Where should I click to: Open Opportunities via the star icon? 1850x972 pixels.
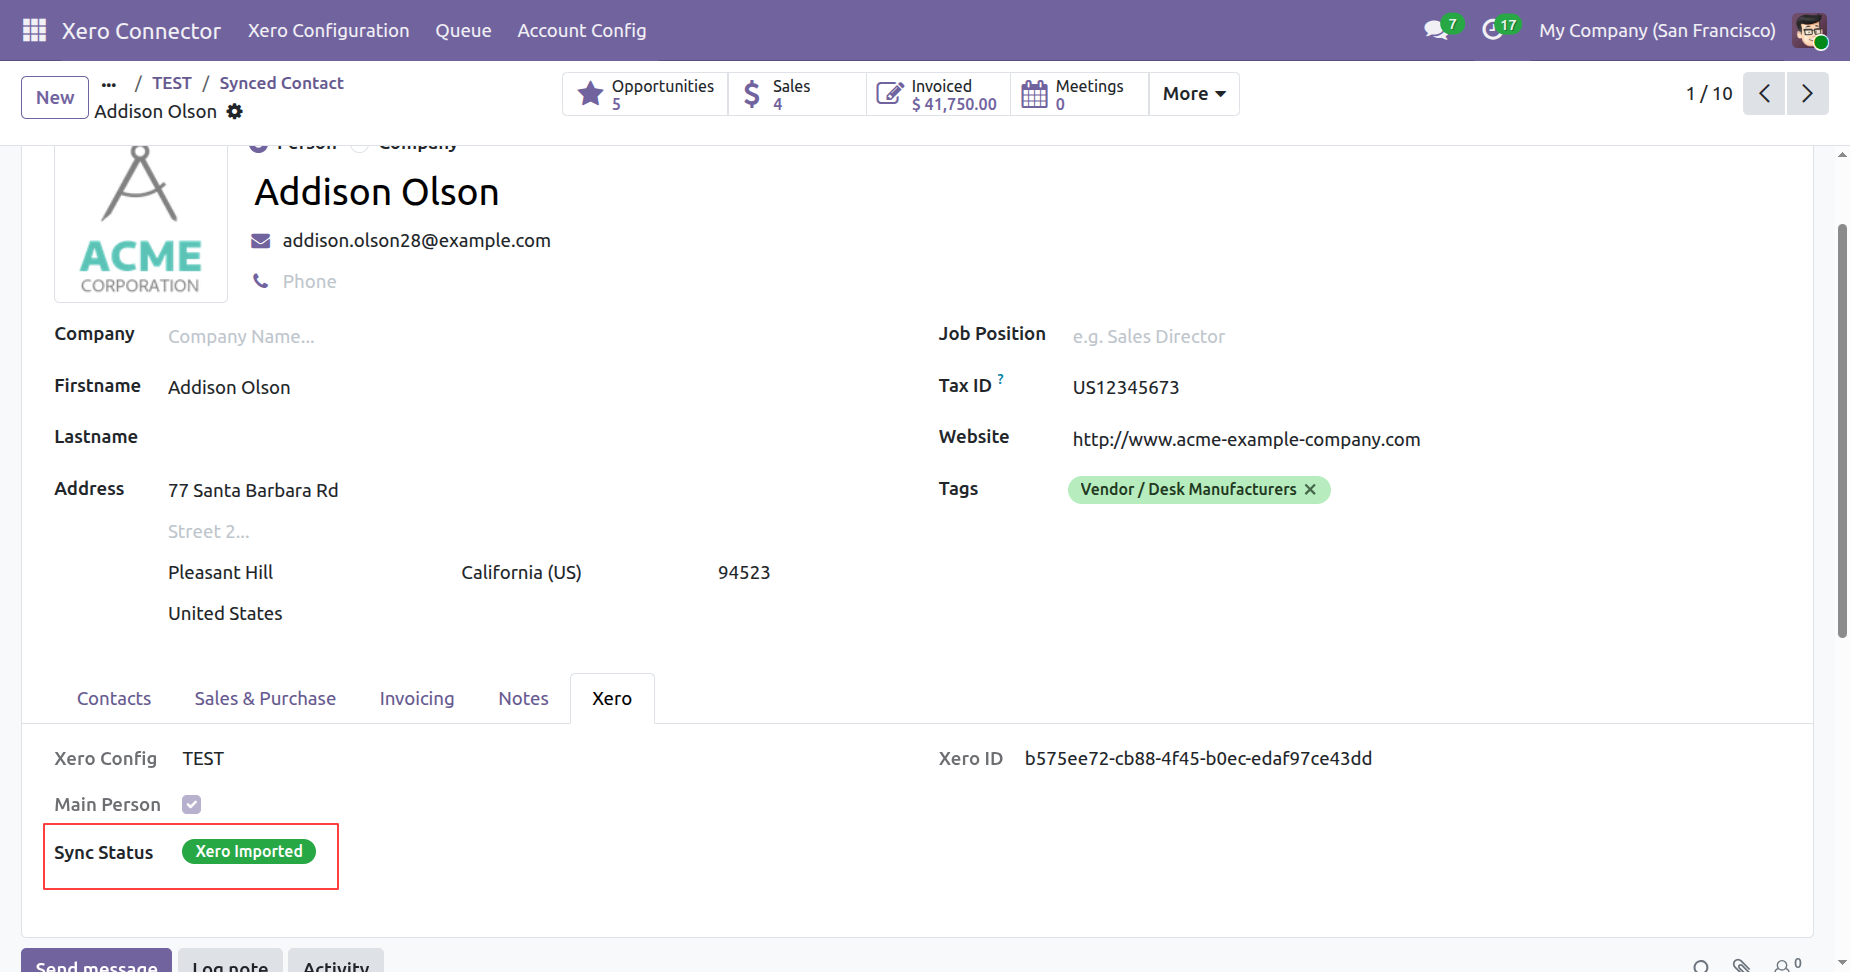point(591,94)
